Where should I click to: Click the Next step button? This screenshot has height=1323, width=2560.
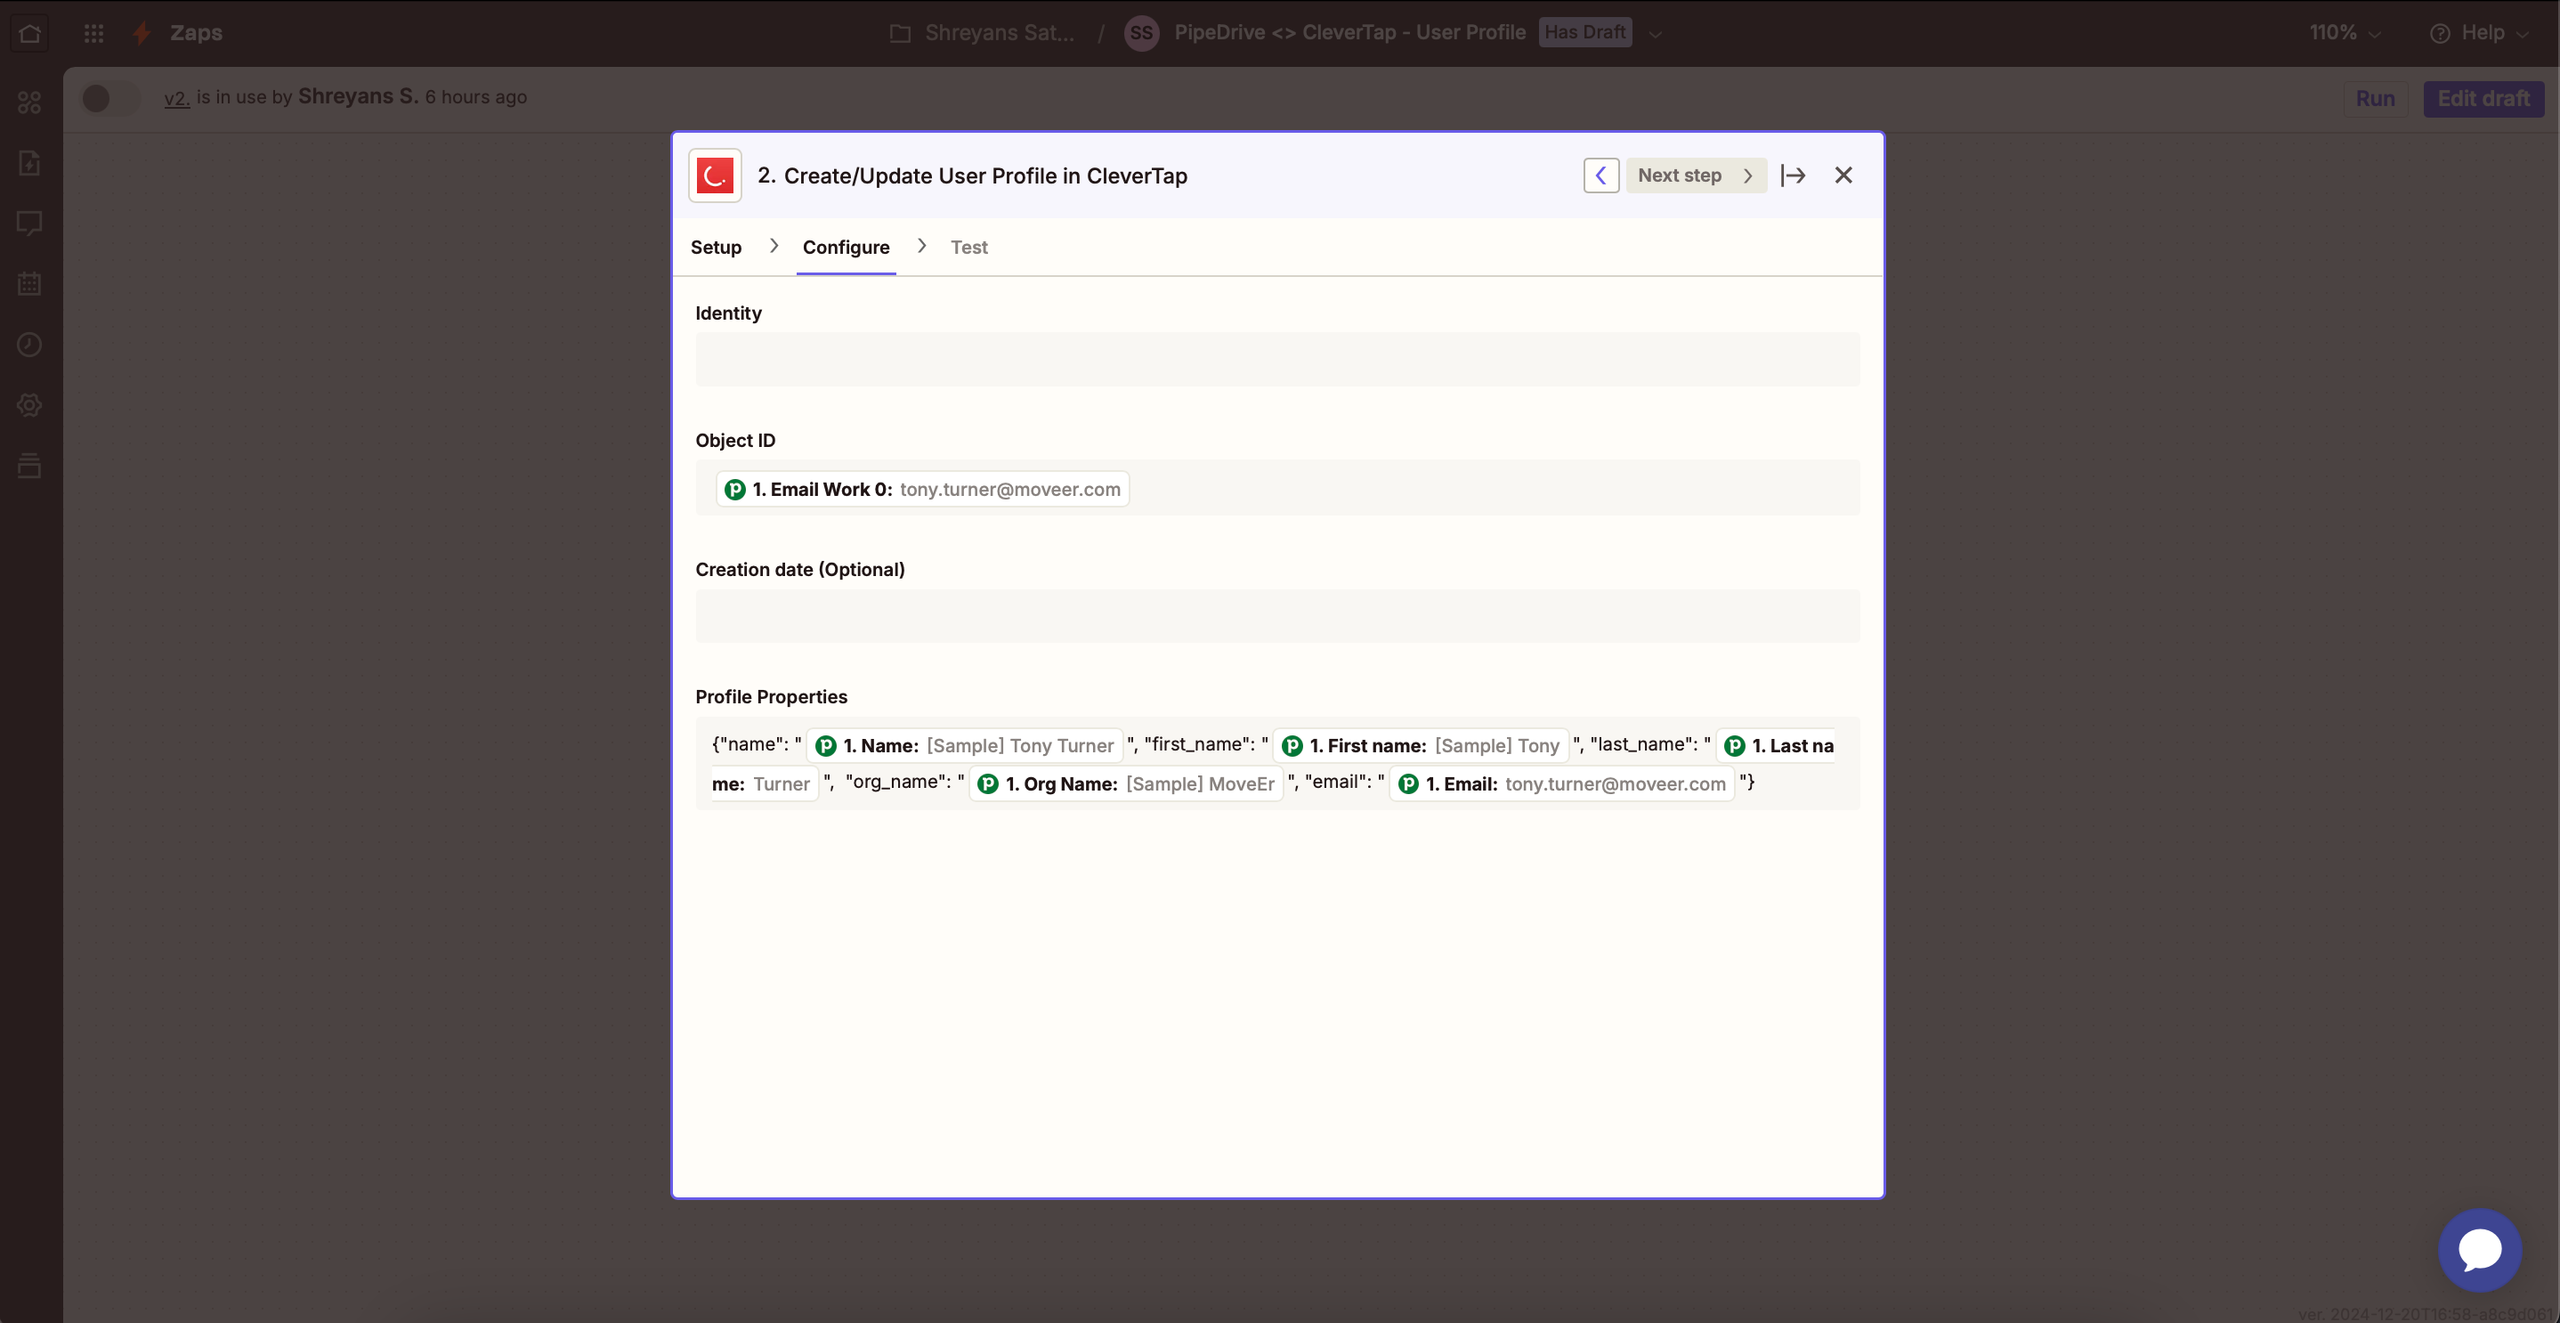tap(1696, 176)
